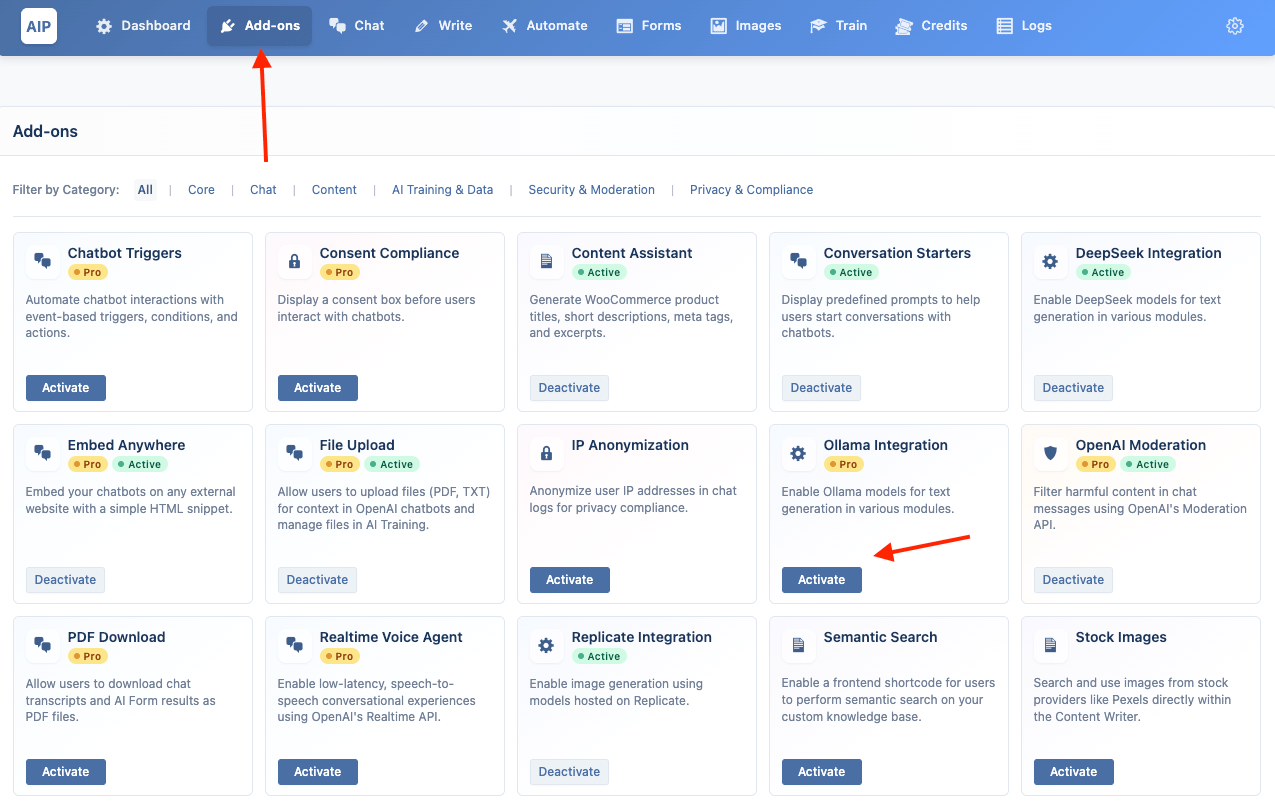Deactivate the Embed Anywhere add-on
1275x802 pixels.
(x=65, y=580)
